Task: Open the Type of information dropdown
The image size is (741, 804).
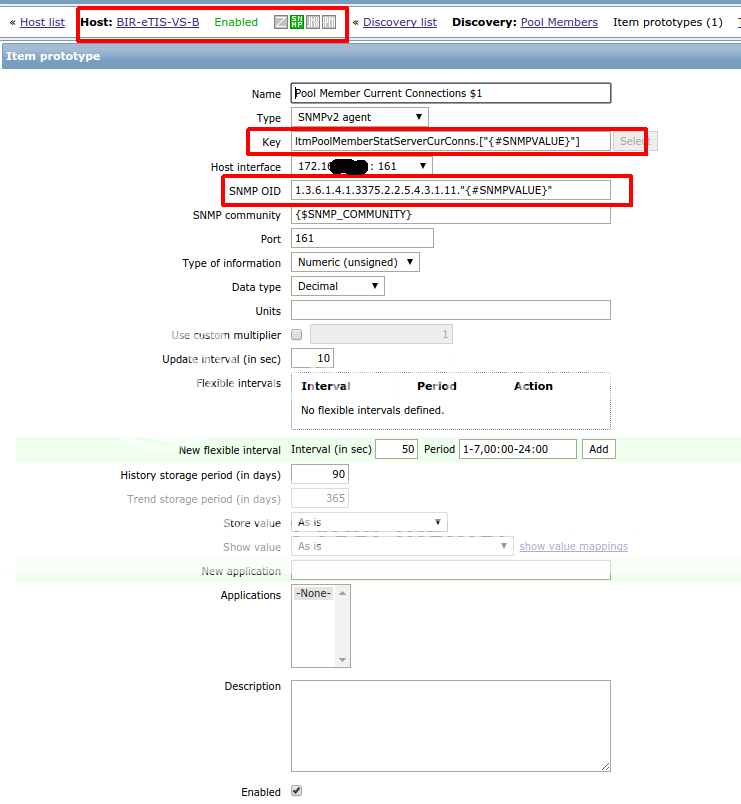Action: [x=355, y=263]
